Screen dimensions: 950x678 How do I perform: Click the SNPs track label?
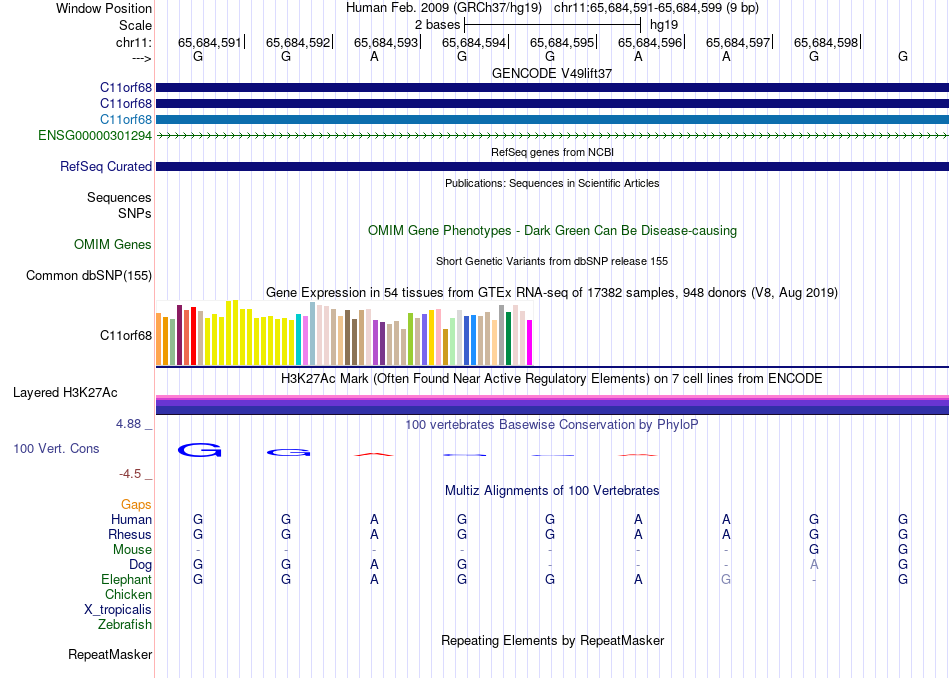click(135, 213)
